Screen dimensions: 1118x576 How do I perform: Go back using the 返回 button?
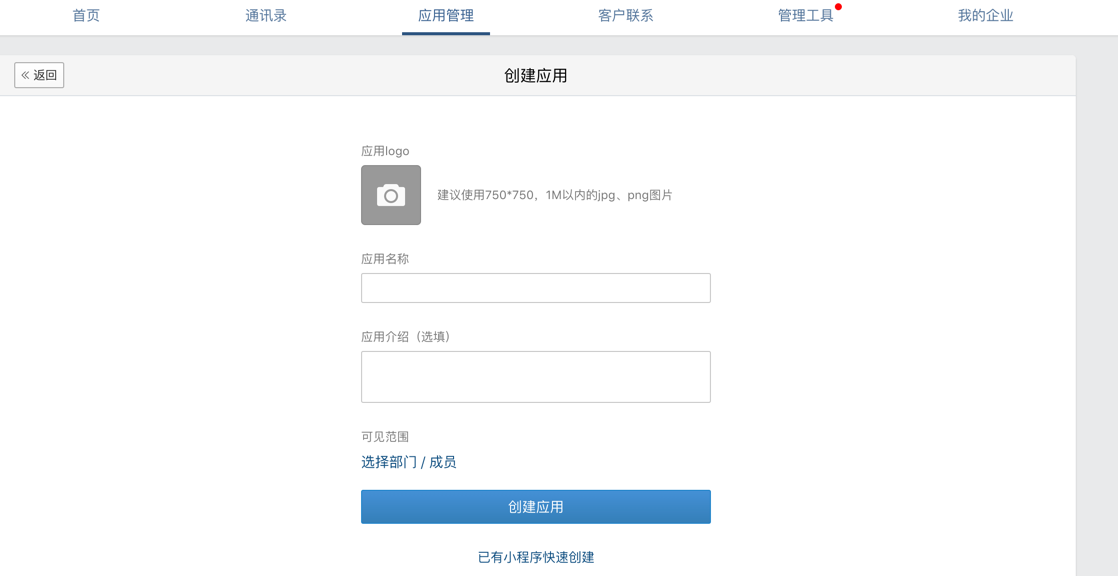pos(39,75)
